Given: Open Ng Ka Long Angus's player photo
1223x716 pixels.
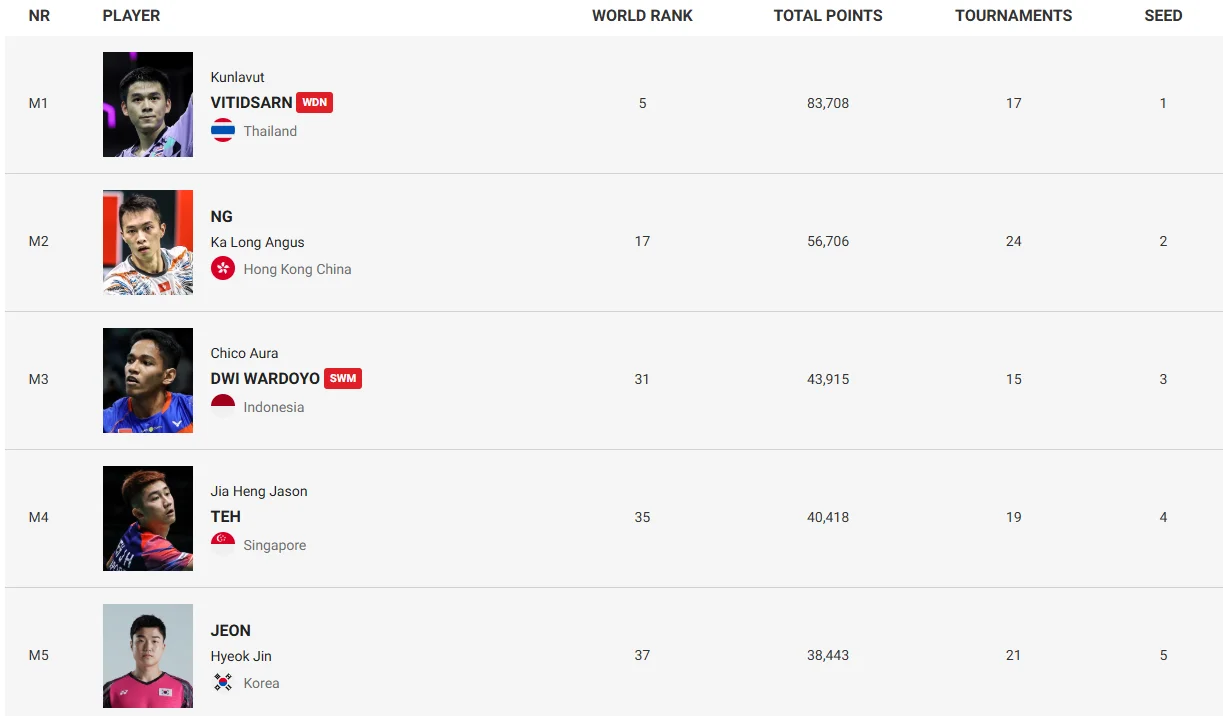Looking at the screenshot, I should [x=148, y=242].
